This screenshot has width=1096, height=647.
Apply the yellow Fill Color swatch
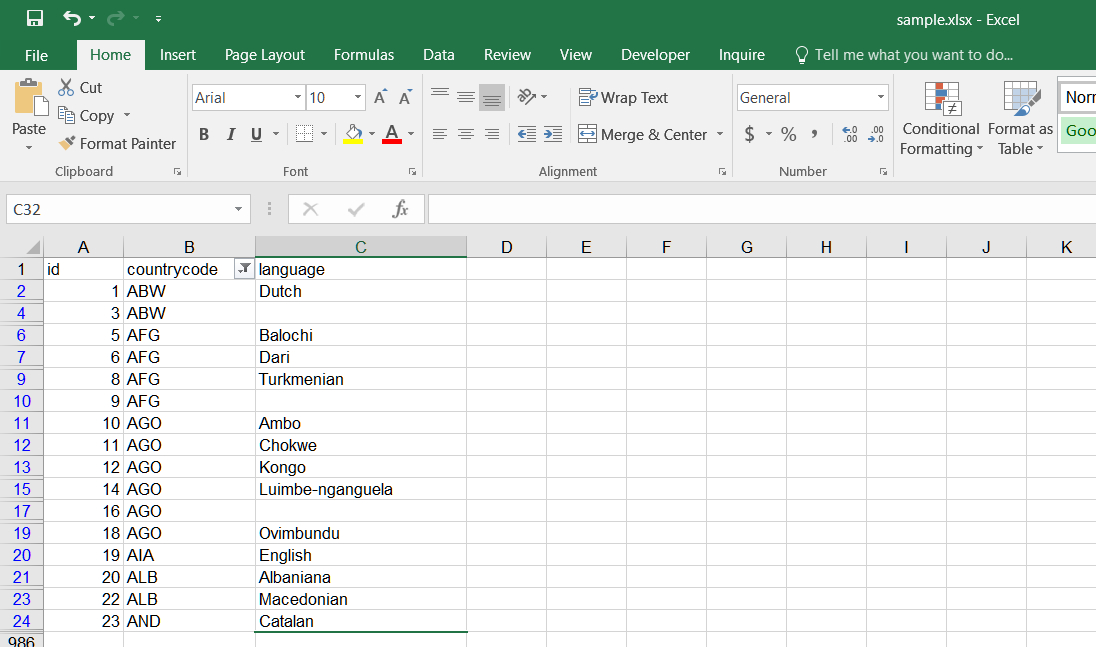click(x=353, y=134)
